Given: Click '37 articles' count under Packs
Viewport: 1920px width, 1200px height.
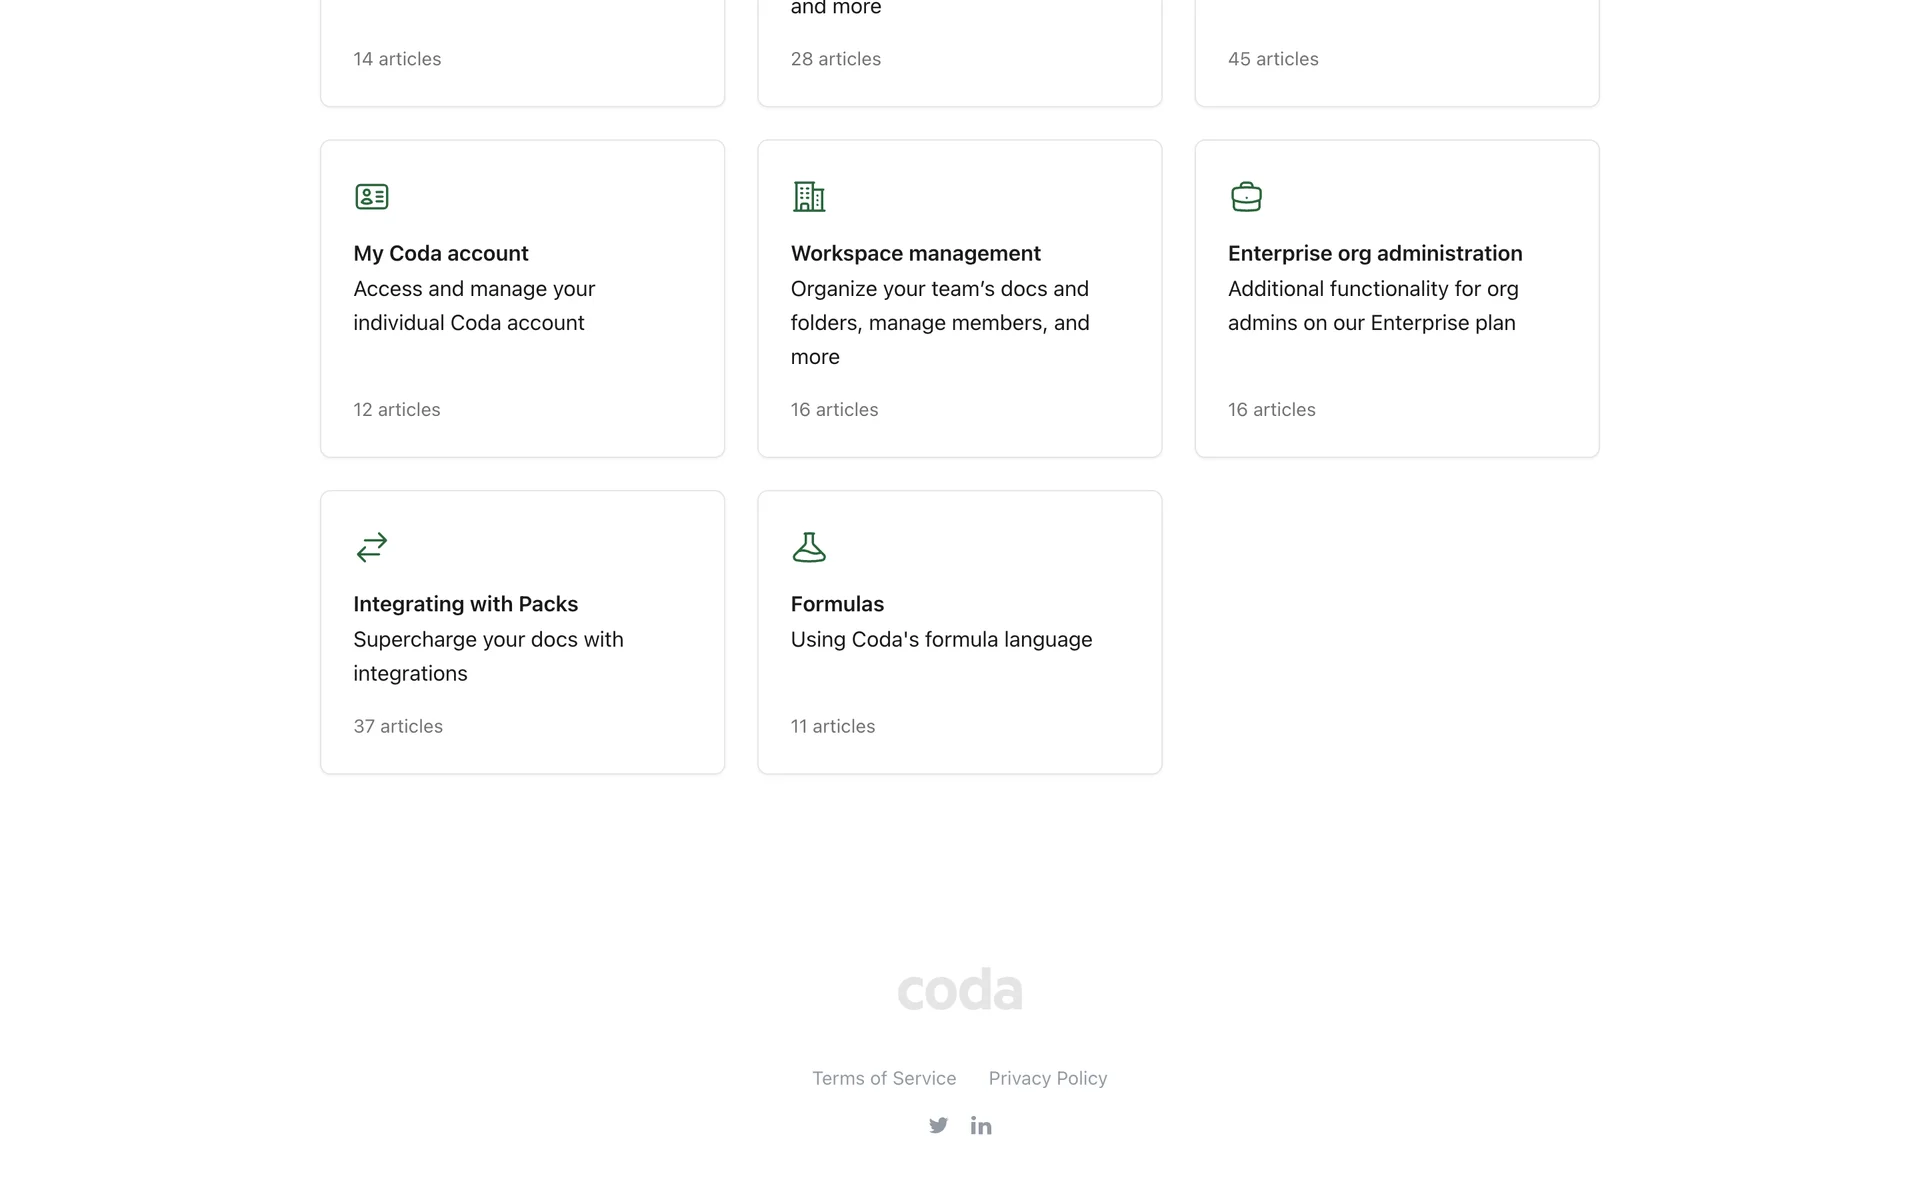Looking at the screenshot, I should point(398,727).
